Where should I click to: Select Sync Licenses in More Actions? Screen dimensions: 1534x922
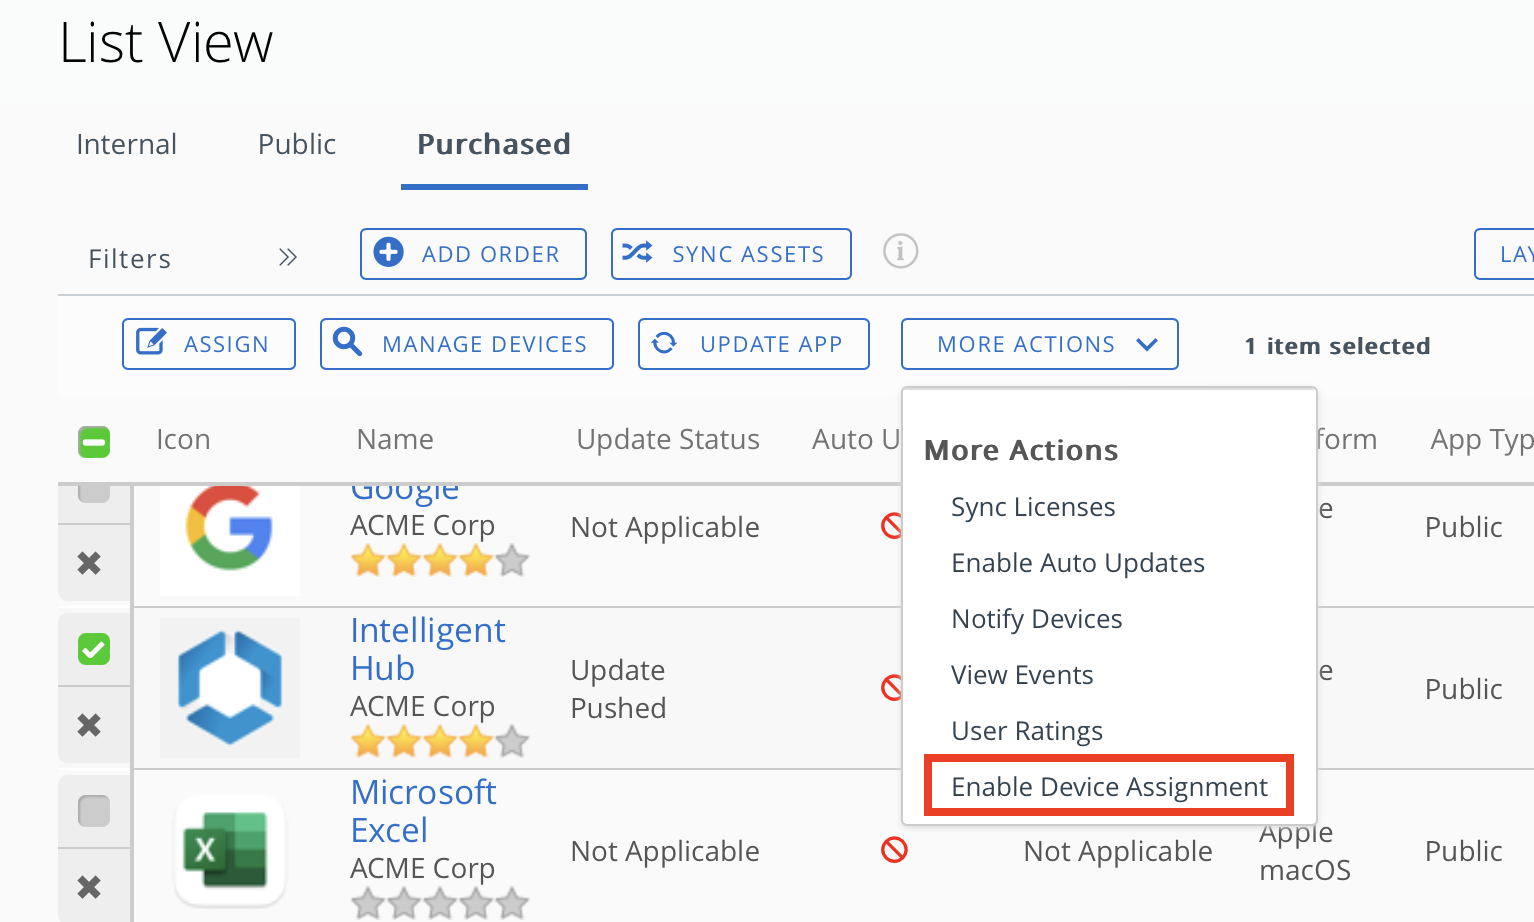pos(1033,507)
